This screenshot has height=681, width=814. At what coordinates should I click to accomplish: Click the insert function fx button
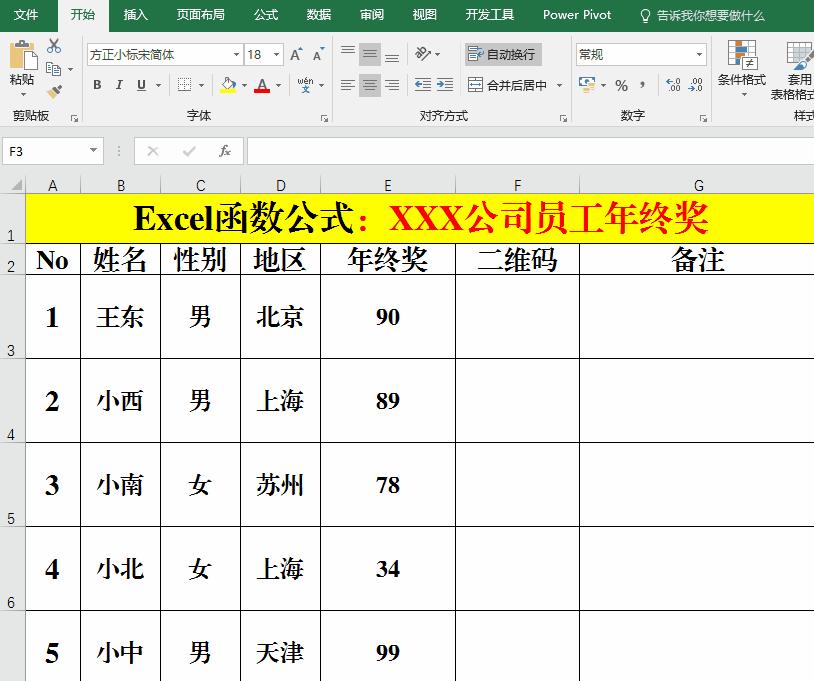coord(224,151)
